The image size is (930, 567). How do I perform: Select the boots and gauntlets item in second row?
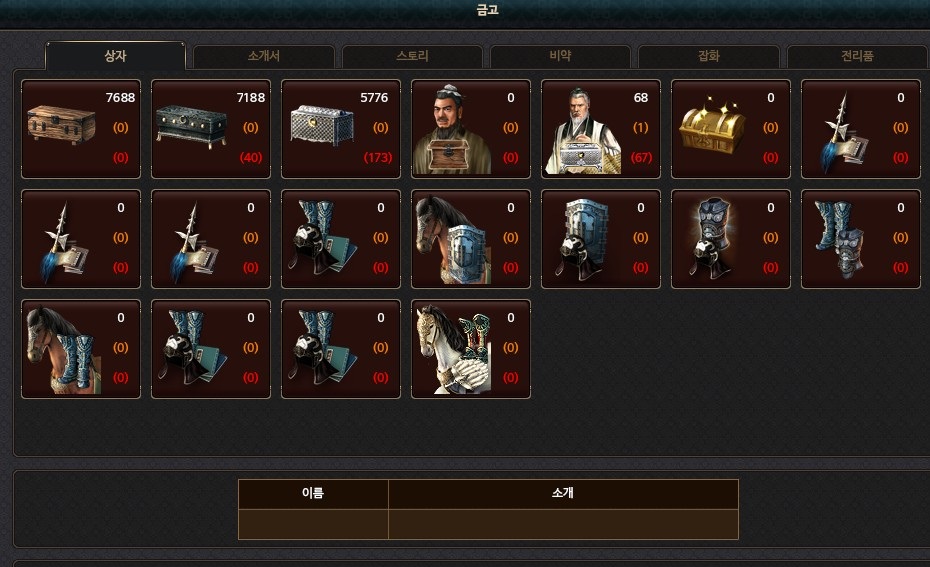click(860, 239)
